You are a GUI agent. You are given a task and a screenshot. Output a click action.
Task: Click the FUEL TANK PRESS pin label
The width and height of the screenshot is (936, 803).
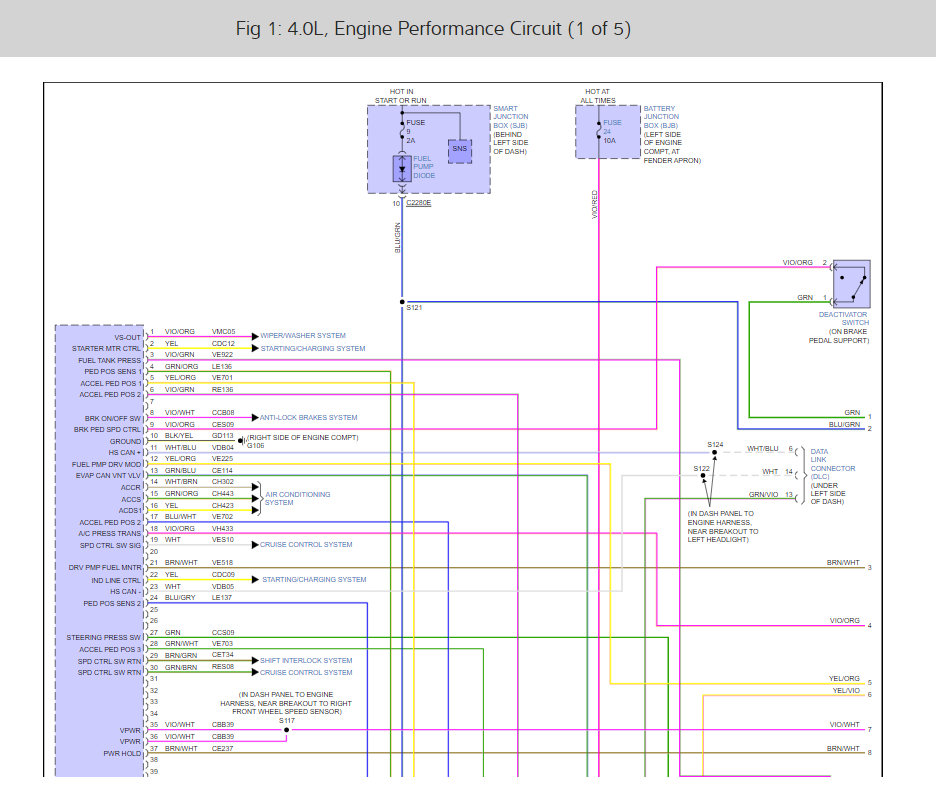[109, 361]
